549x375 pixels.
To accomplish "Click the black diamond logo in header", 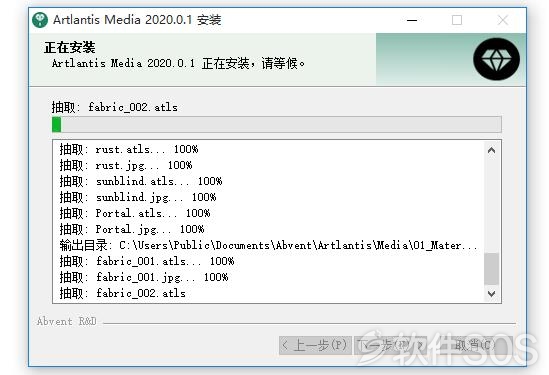I will pyautogui.click(x=496, y=59).
